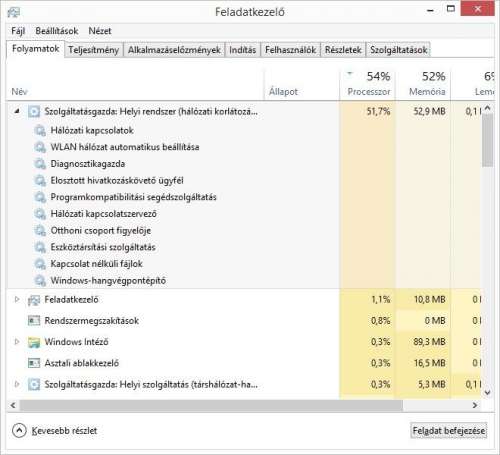Click the Feladatkezelő process icon

(34, 300)
